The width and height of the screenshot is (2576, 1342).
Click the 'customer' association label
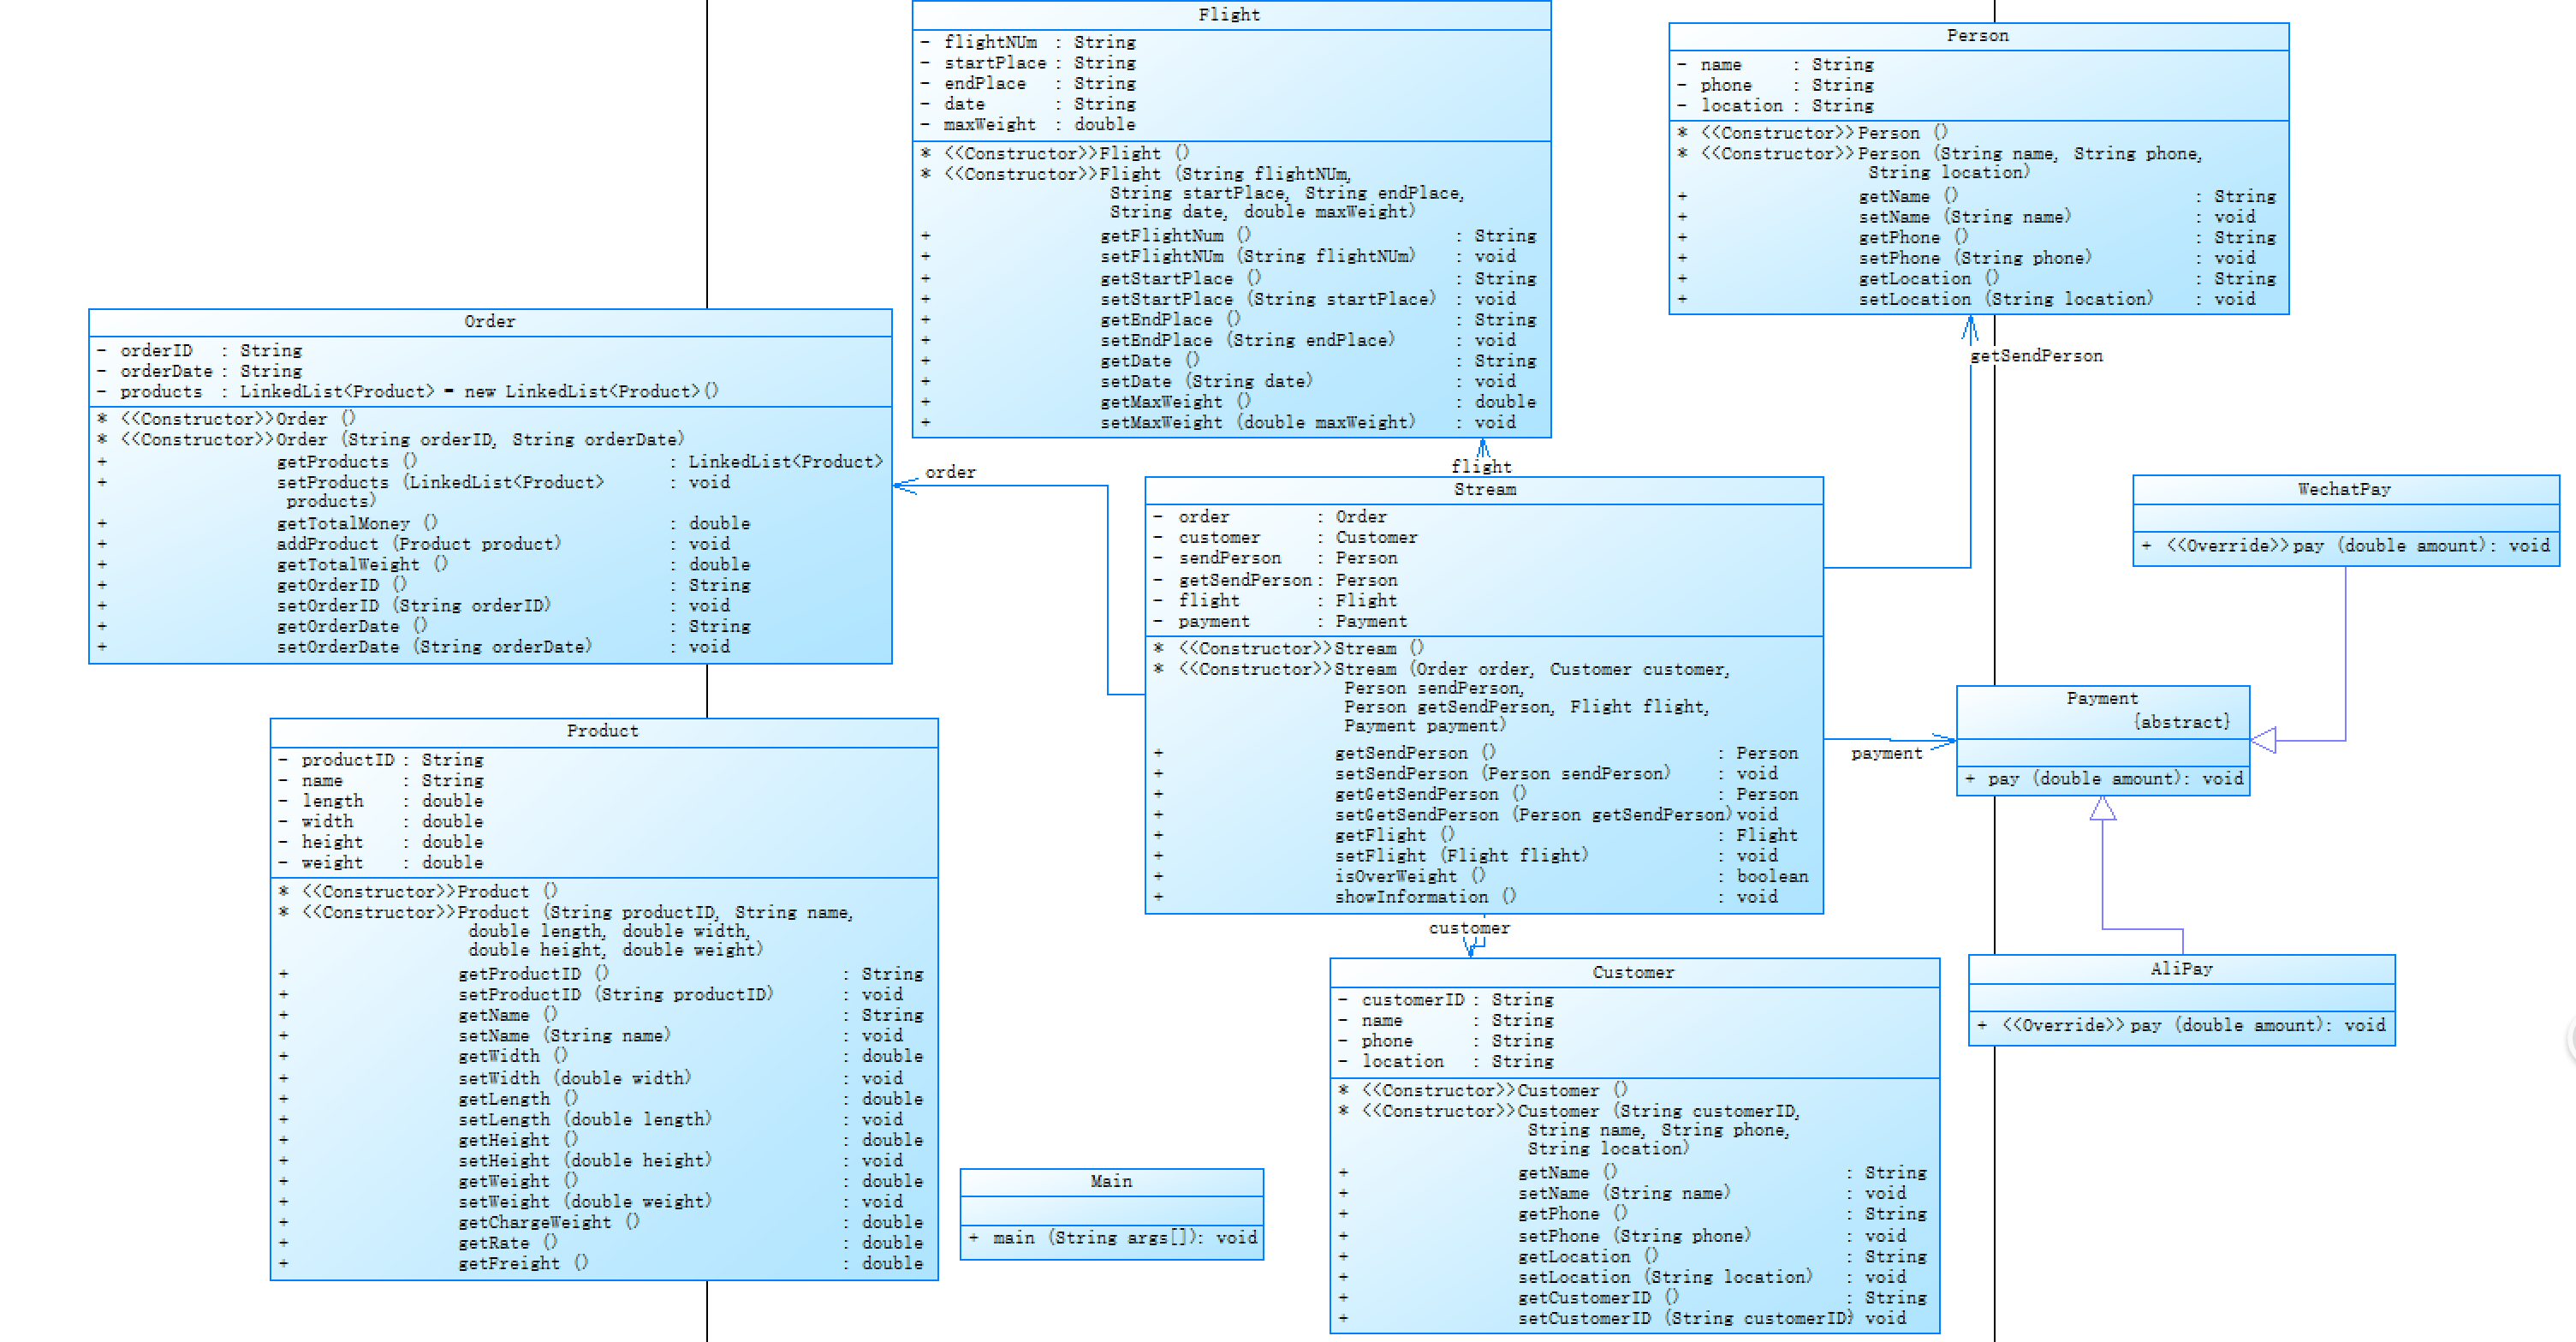(x=1468, y=928)
